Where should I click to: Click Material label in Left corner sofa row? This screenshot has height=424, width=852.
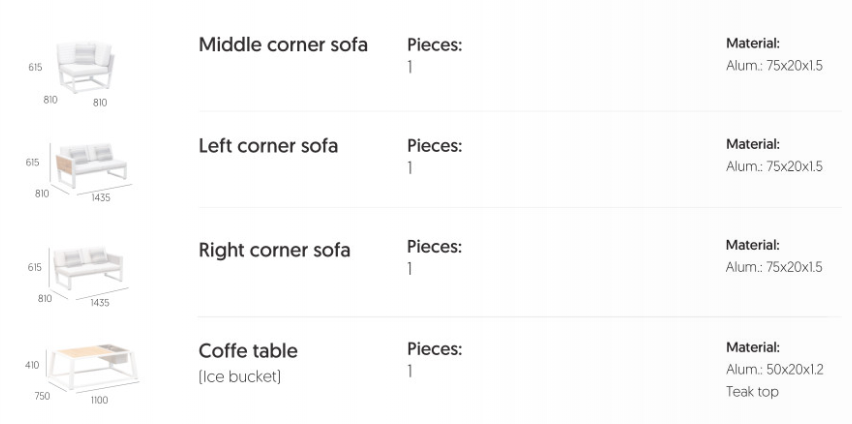point(752,145)
